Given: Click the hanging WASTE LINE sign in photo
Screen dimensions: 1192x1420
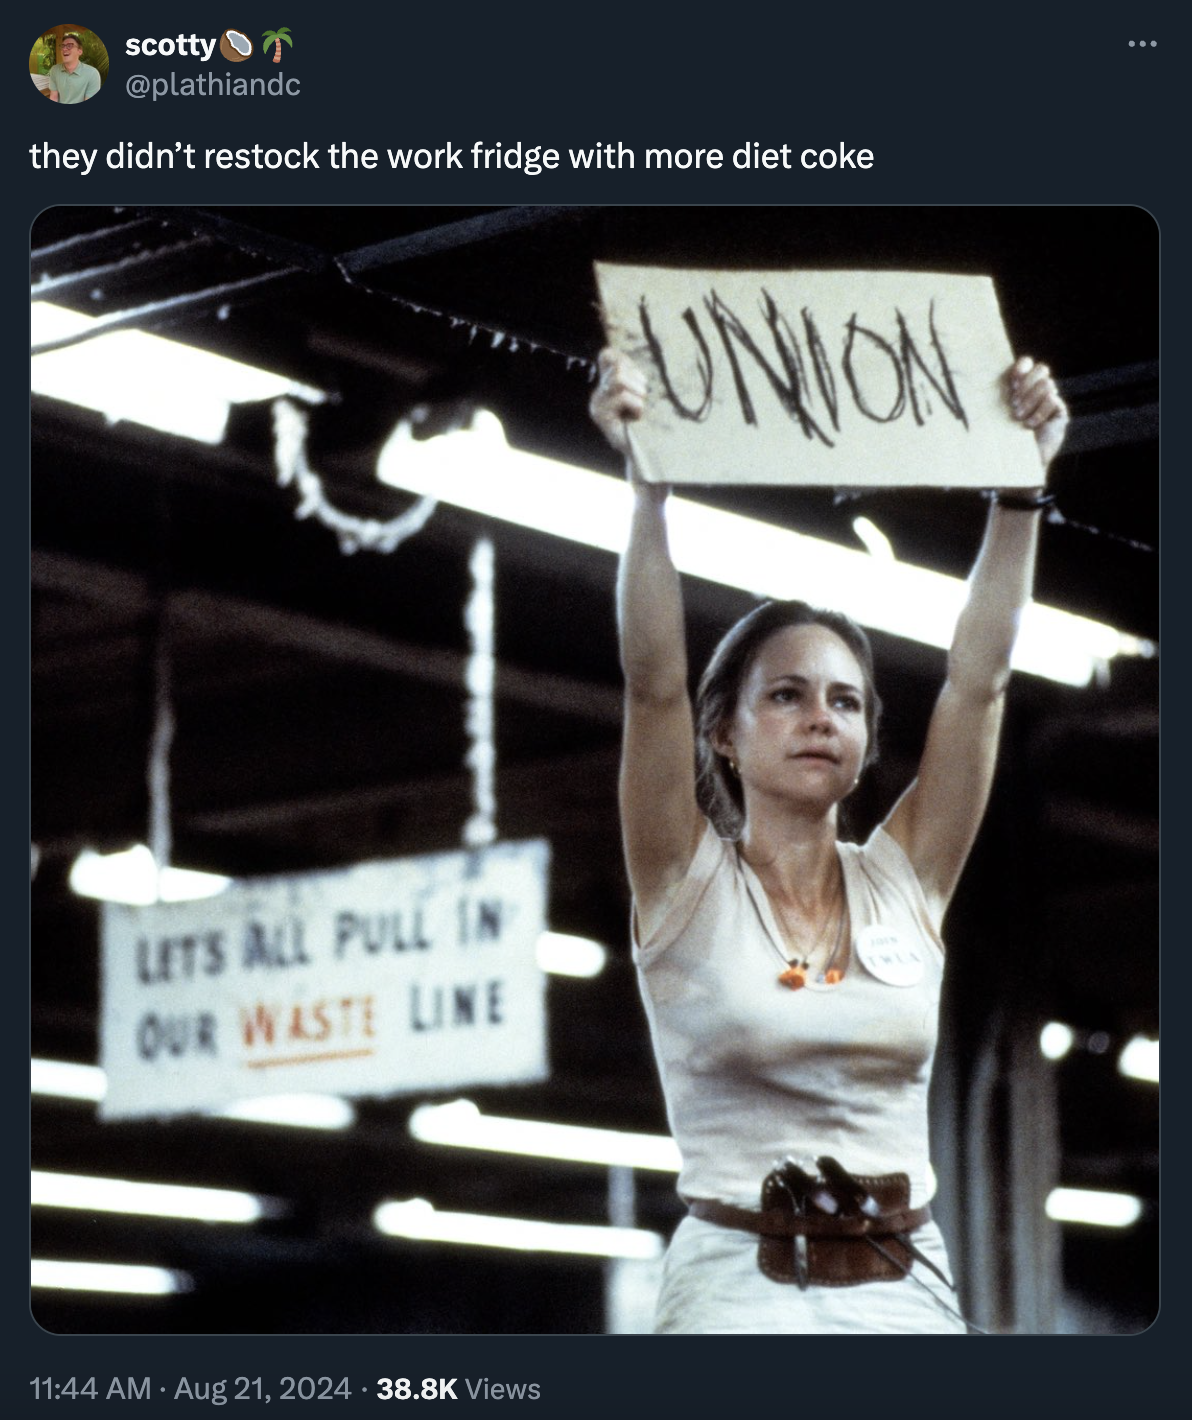Looking at the screenshot, I should point(324,978).
